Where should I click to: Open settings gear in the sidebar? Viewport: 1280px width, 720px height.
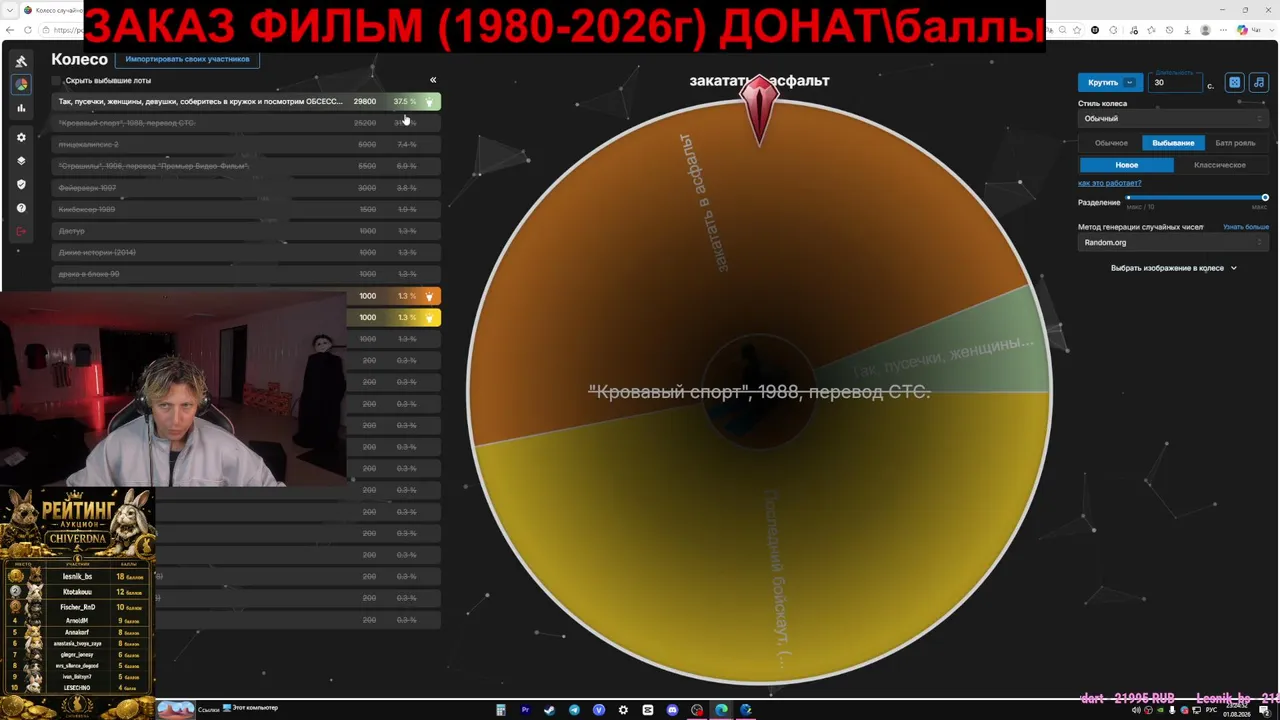pos(21,137)
